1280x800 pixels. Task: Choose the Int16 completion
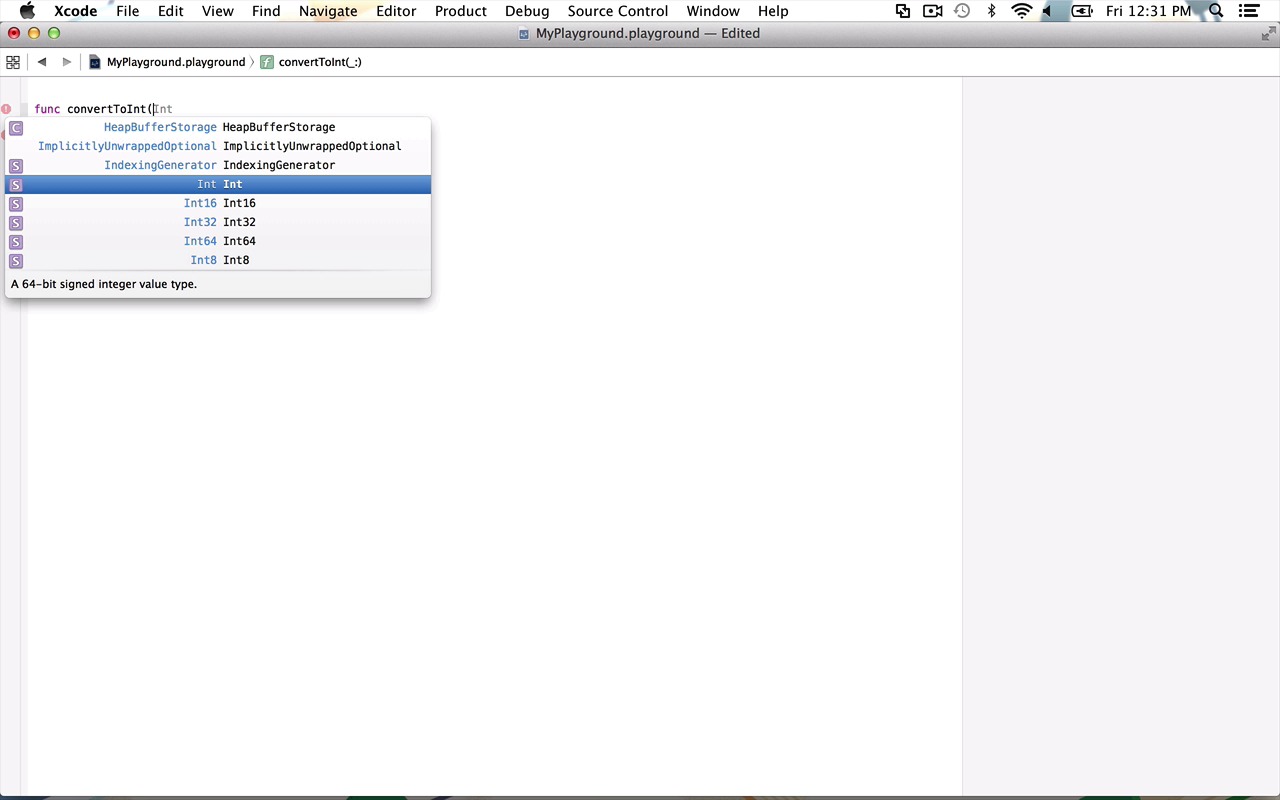coord(218,204)
